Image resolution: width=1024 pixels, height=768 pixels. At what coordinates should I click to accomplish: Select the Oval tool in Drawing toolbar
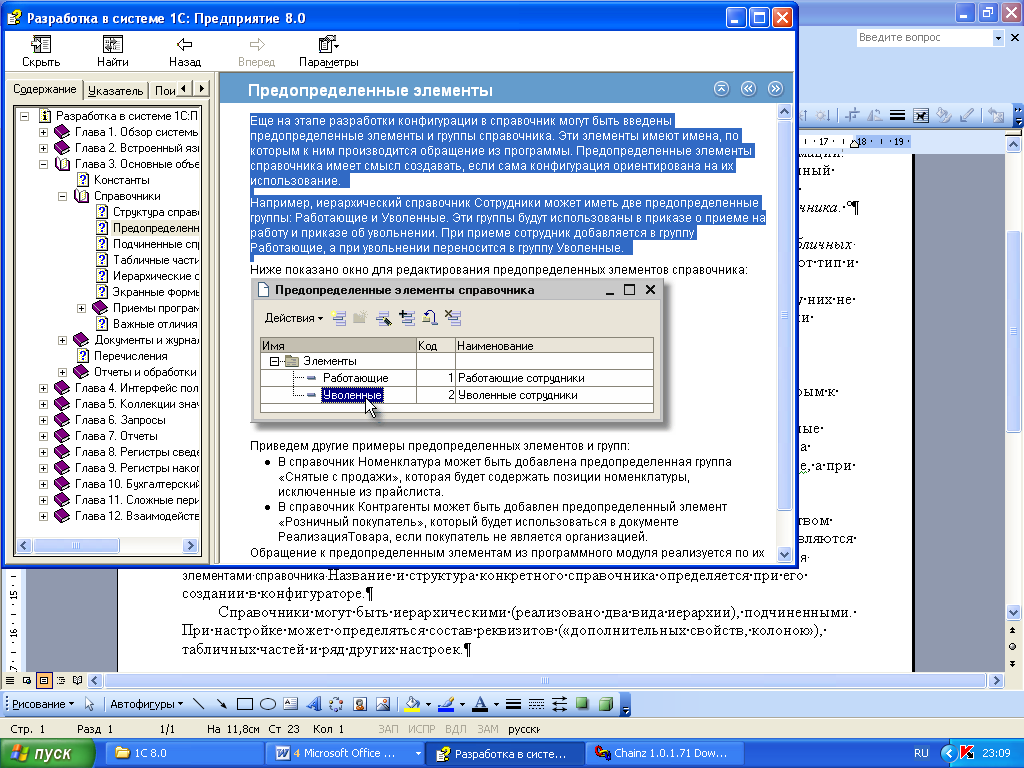[268, 704]
